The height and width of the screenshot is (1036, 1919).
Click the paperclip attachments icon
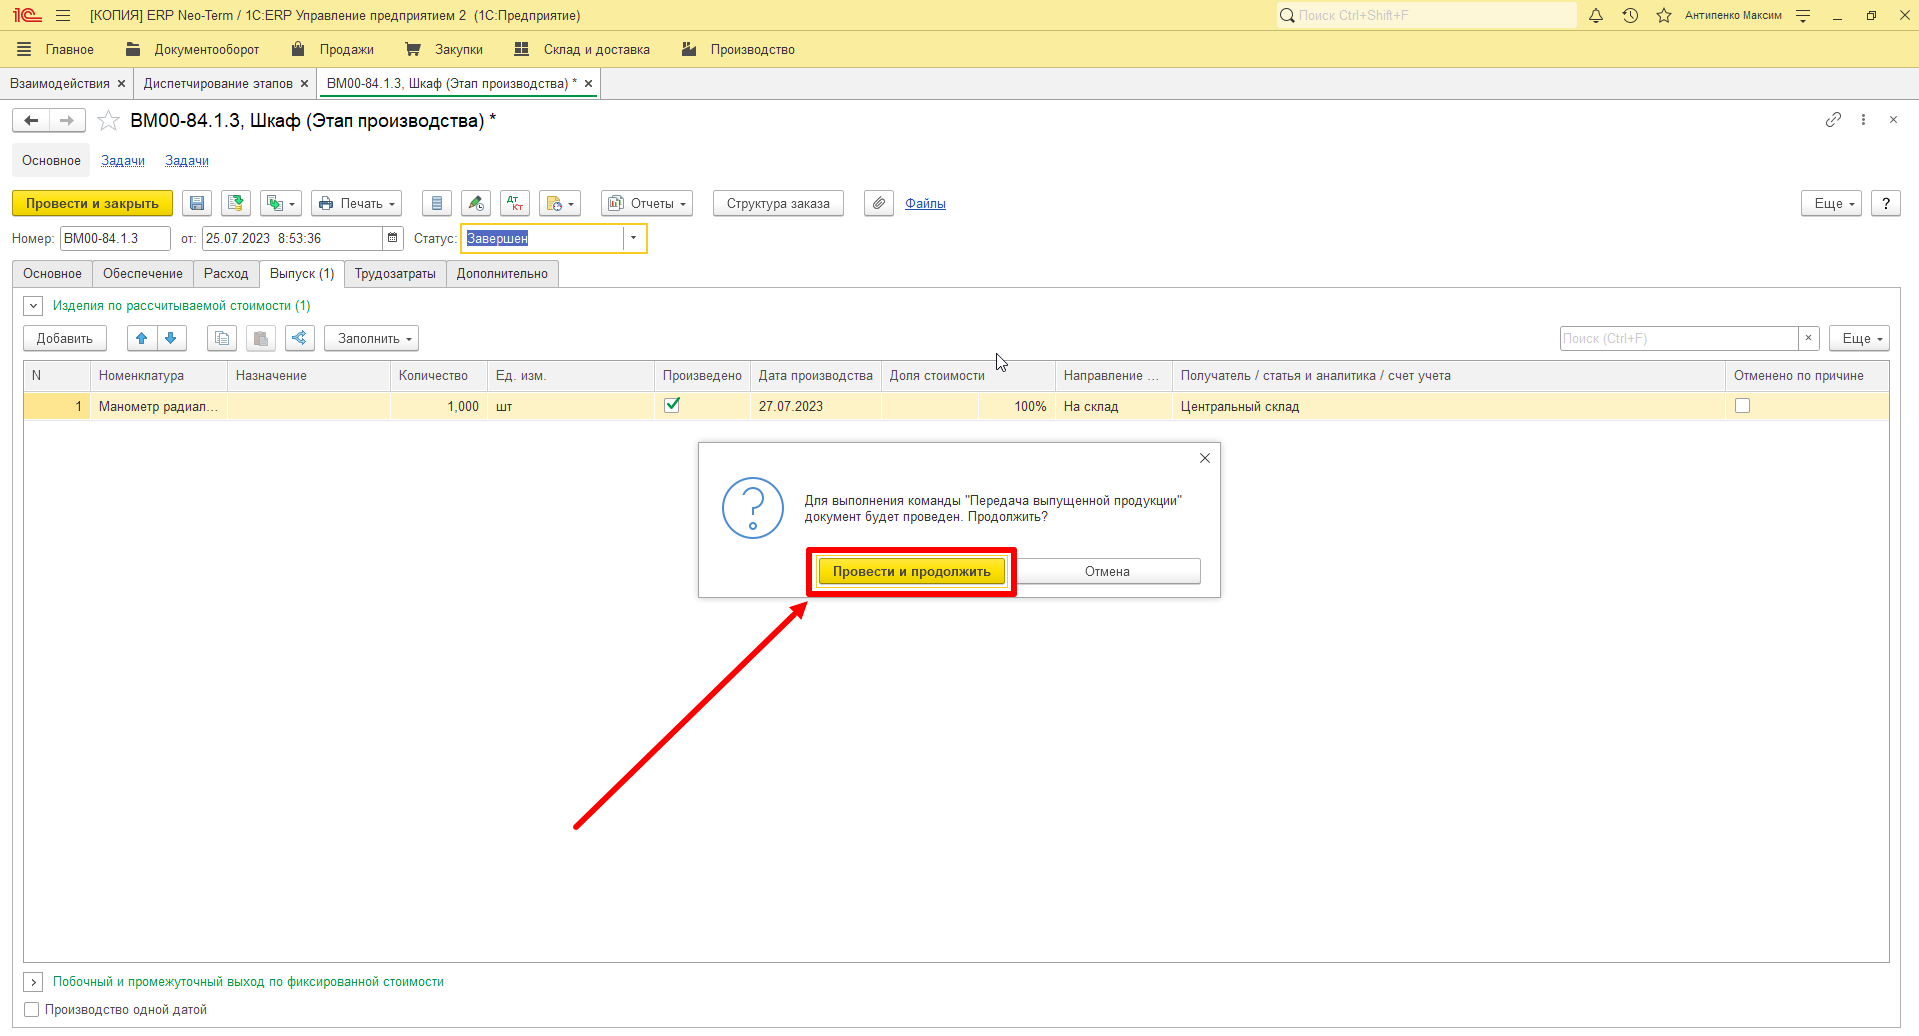point(879,203)
